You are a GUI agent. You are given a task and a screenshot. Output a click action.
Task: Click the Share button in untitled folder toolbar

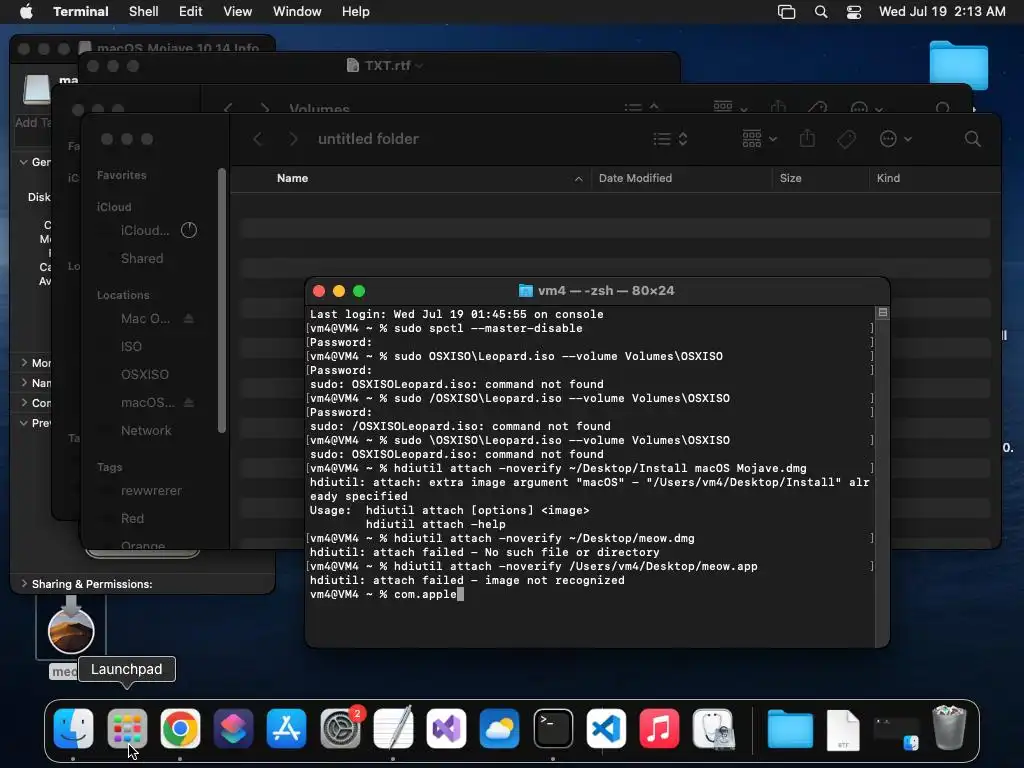(807, 138)
